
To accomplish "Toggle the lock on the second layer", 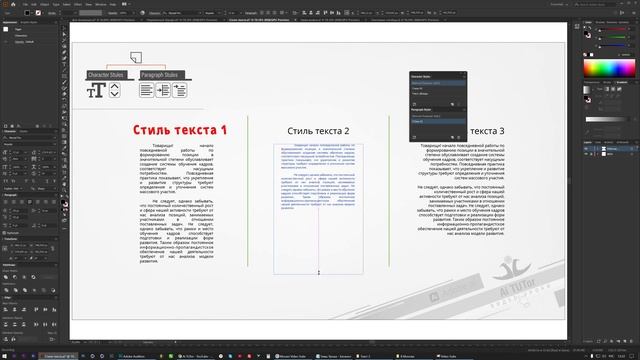I will pyautogui.click(x=591, y=154).
